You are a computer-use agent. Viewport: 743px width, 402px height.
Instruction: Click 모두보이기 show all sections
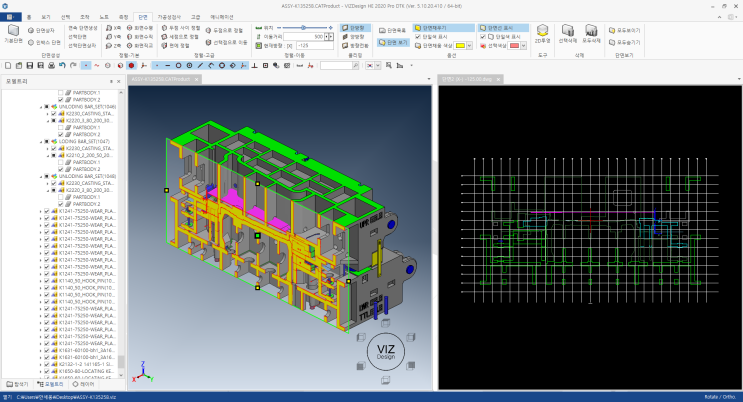click(x=625, y=30)
